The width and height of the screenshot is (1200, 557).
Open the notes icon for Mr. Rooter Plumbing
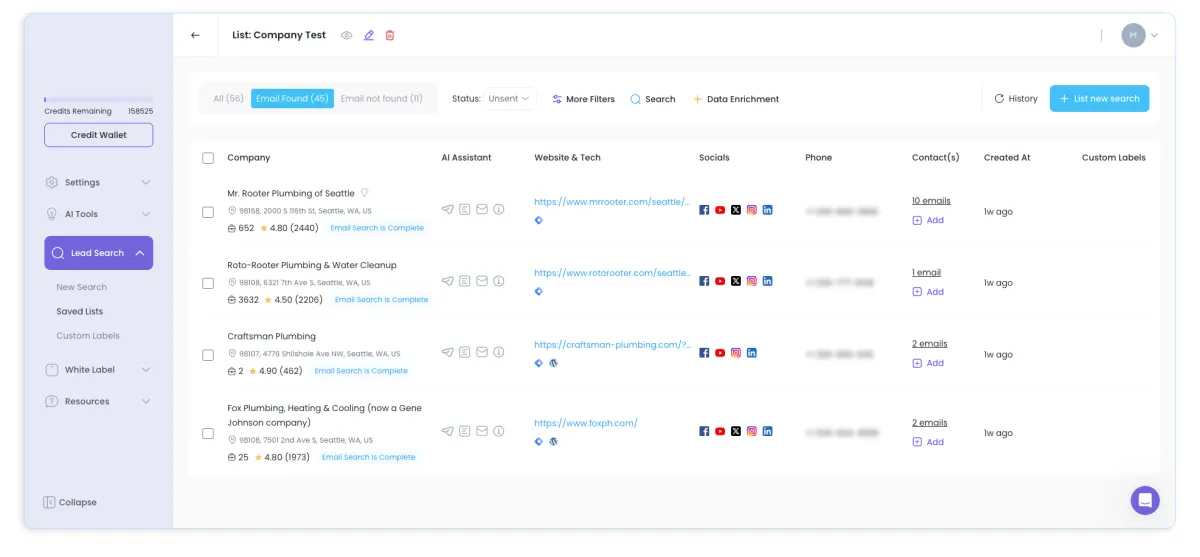pyautogui.click(x=465, y=210)
